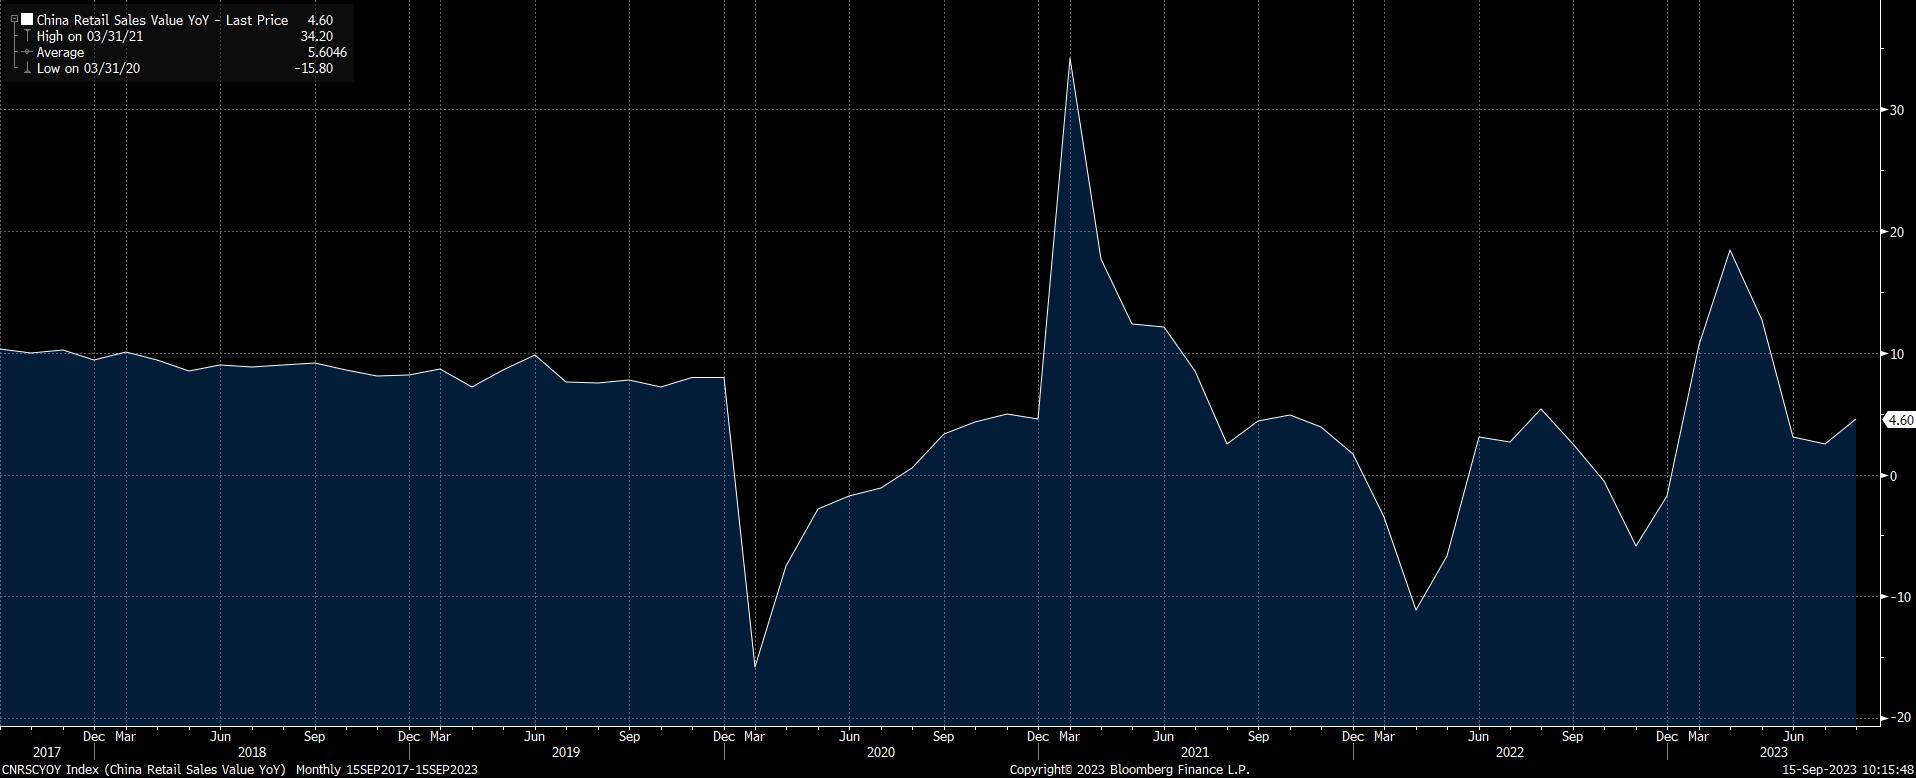Click the chart trough at March 2020

(755, 667)
